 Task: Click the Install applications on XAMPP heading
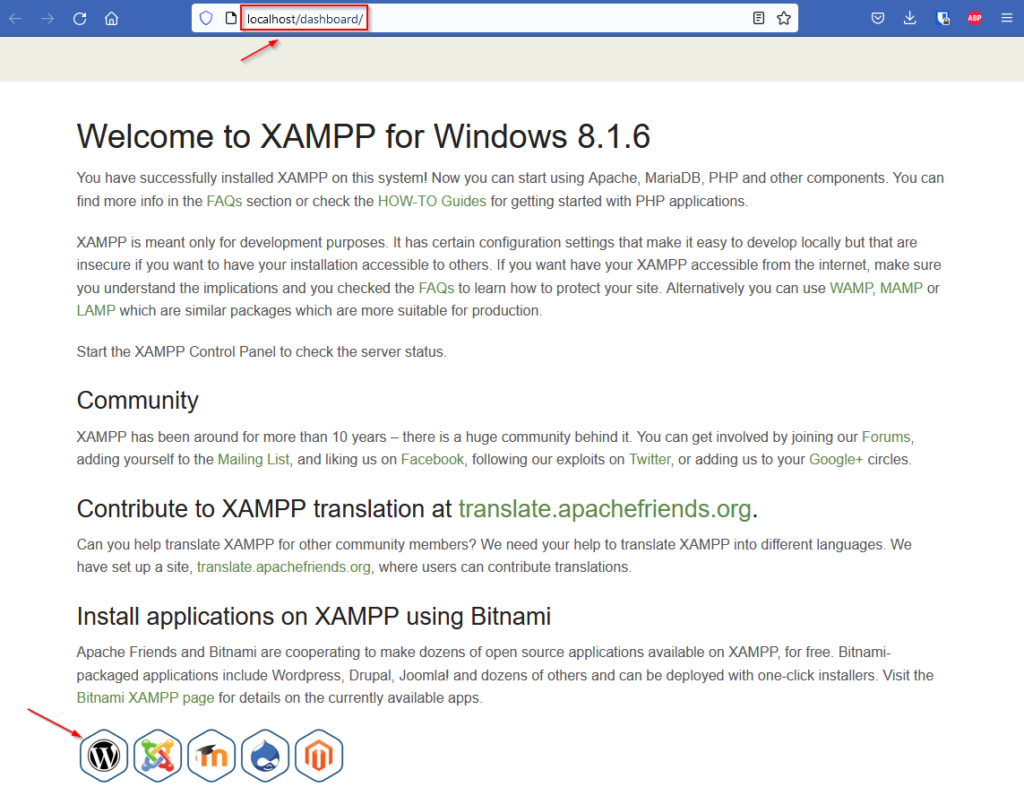[x=313, y=616]
